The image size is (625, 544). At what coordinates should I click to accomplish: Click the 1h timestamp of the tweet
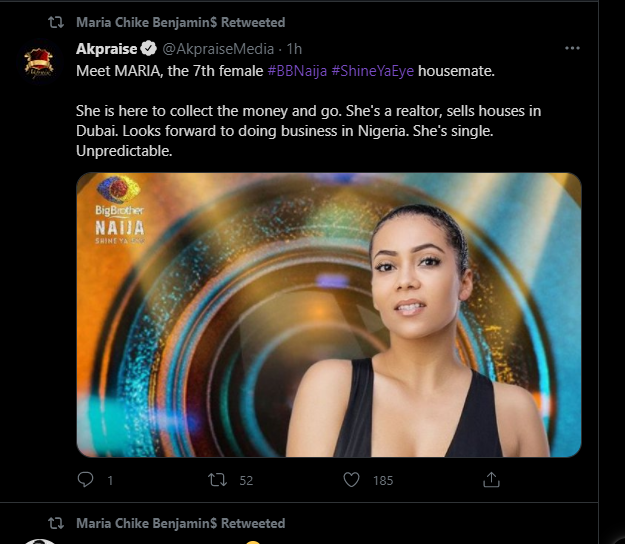tap(294, 49)
